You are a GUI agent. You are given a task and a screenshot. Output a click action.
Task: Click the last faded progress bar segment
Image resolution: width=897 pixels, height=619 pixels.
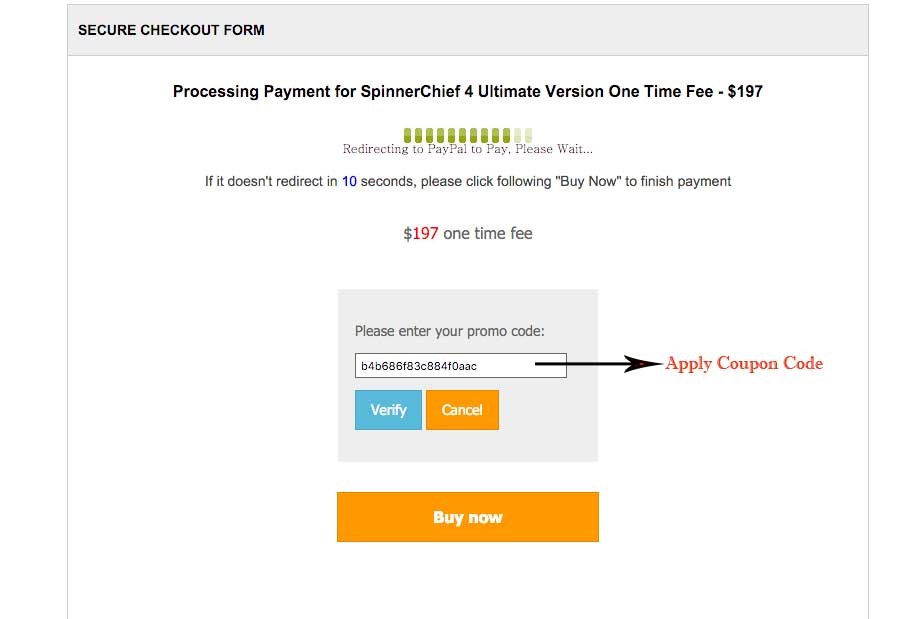tap(528, 135)
